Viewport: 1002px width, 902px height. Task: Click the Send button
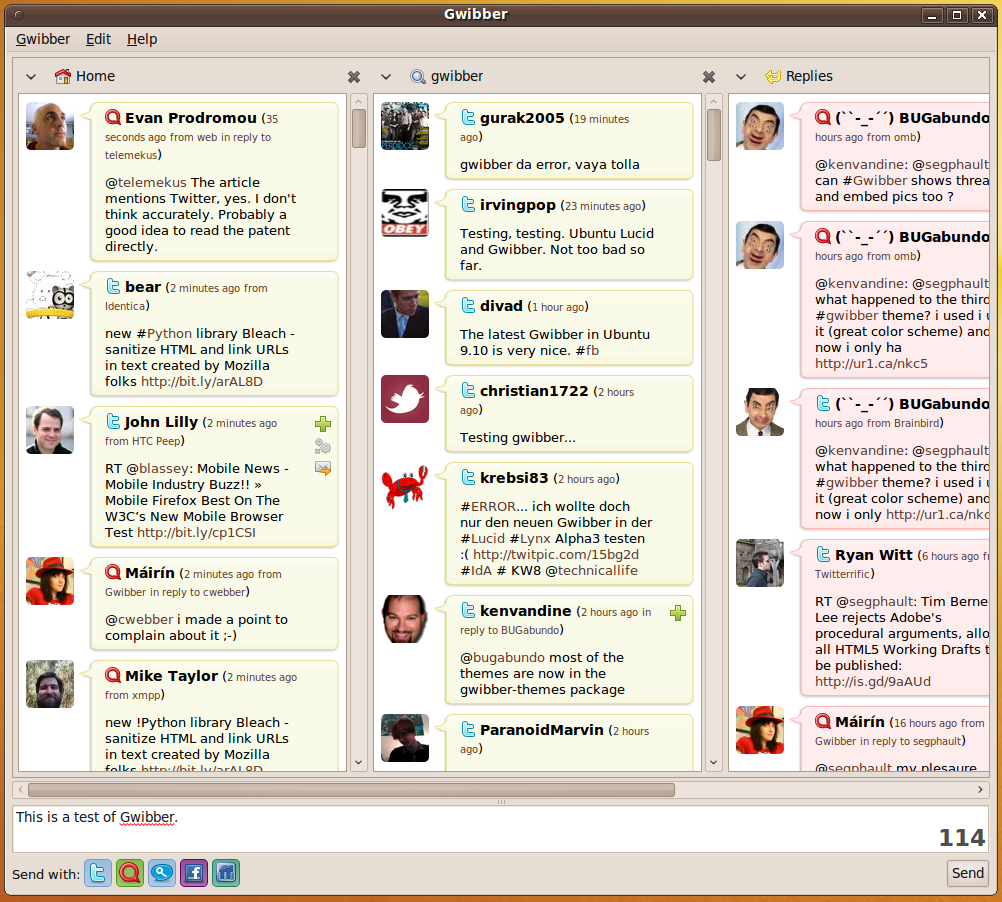967,873
